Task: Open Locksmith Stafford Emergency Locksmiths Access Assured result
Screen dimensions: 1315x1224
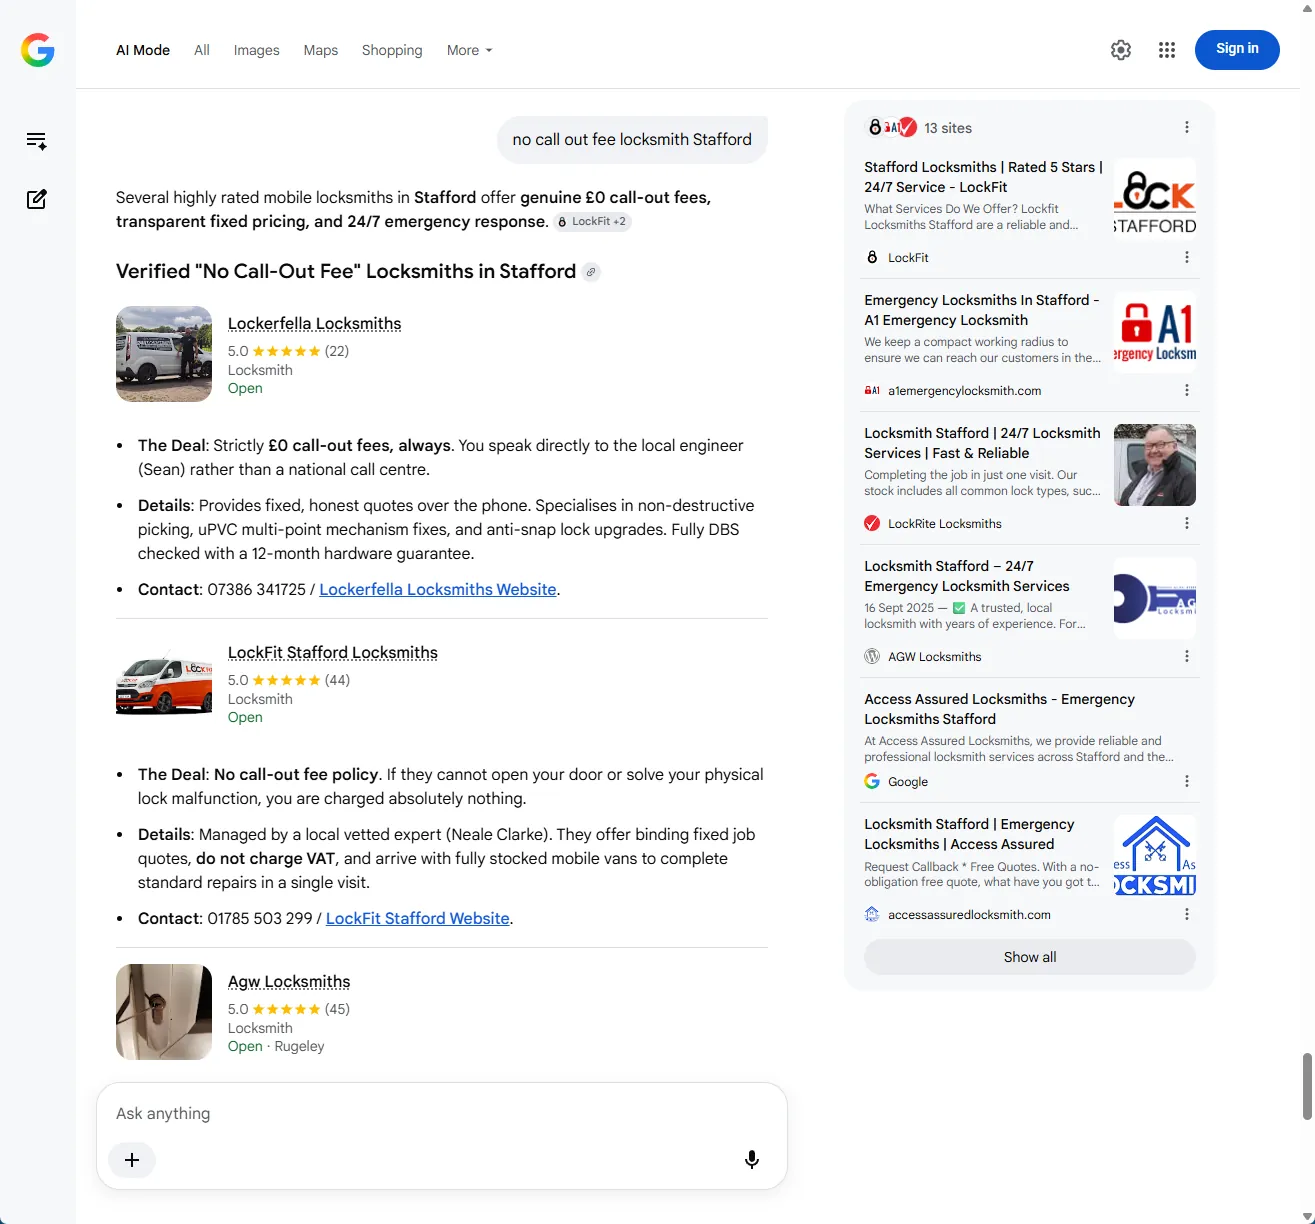Action: pos(969,834)
